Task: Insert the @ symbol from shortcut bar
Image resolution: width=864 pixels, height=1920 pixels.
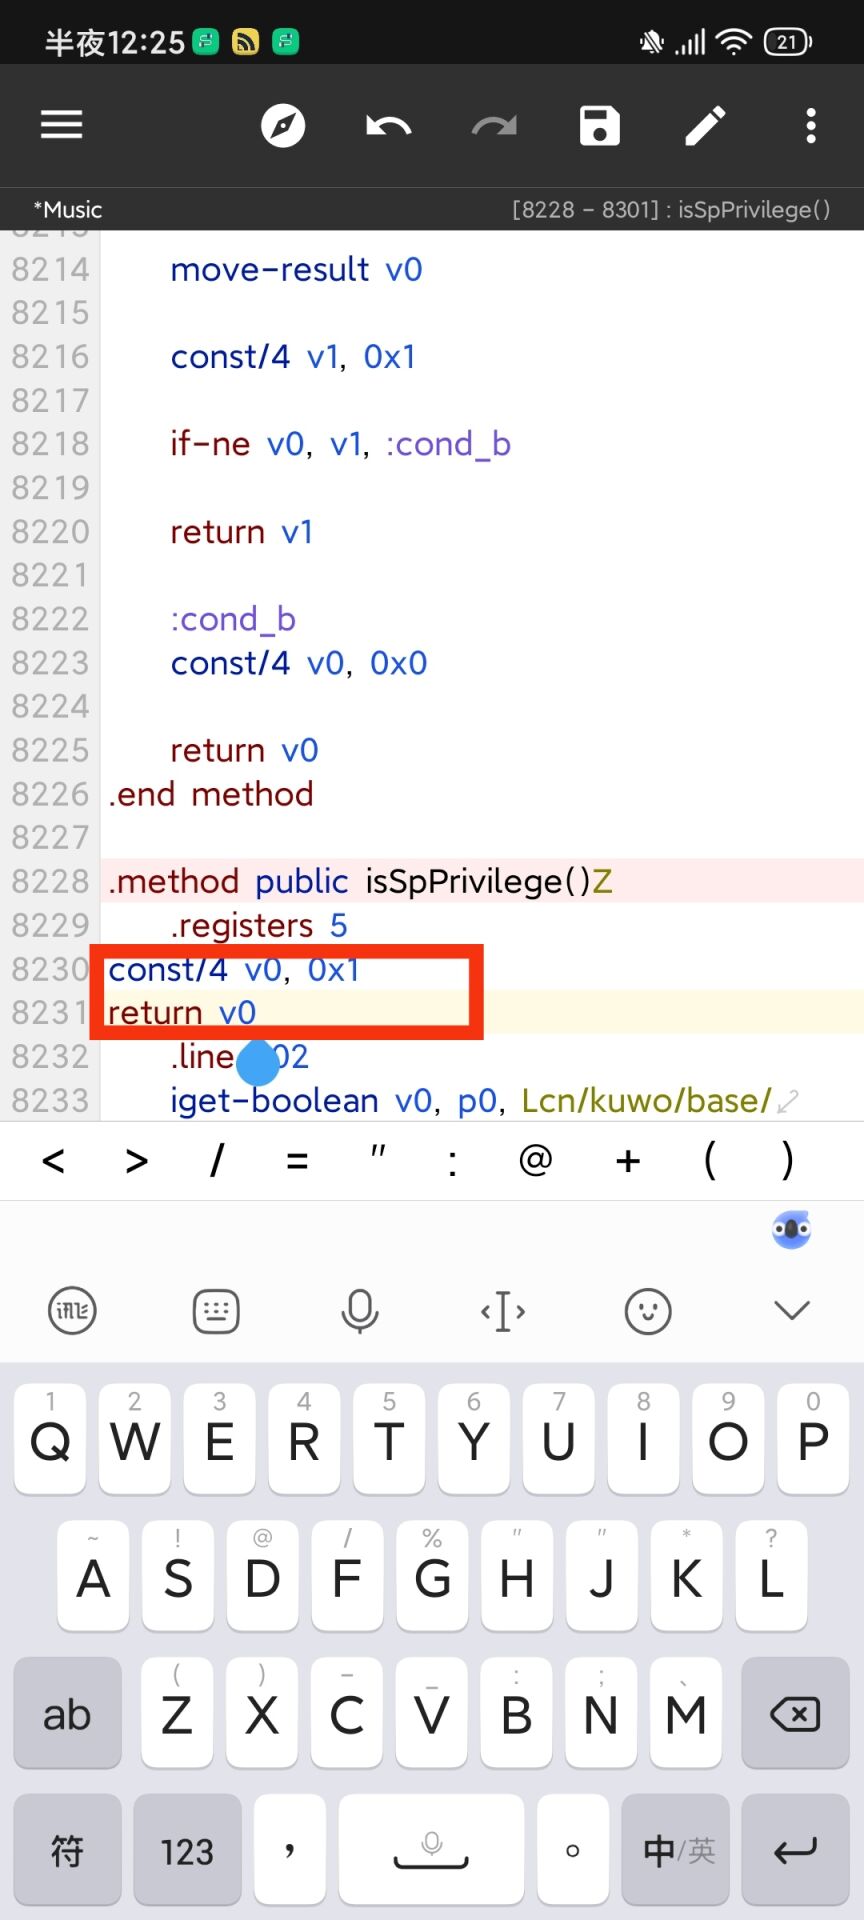Action: coord(536,1161)
